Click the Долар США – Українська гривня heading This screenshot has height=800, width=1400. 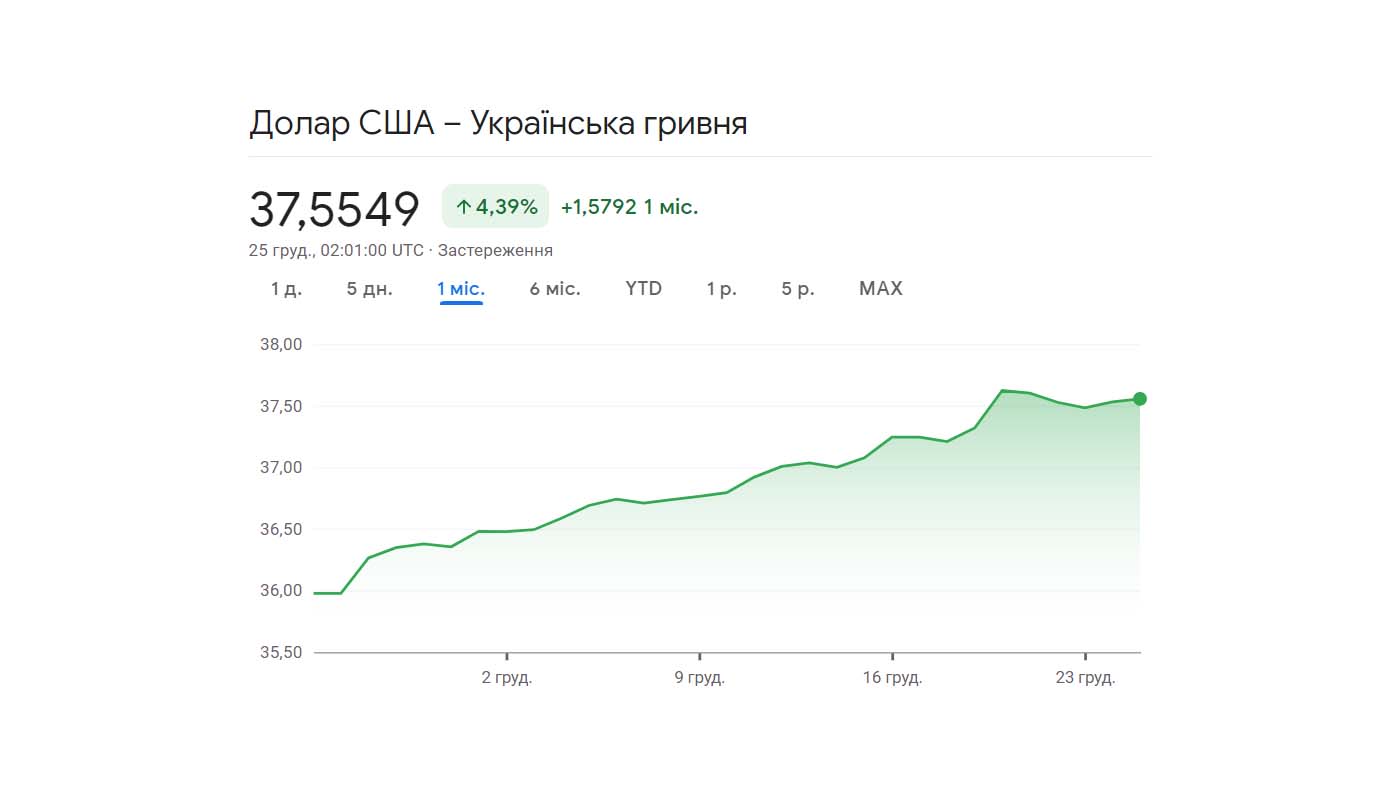(x=498, y=124)
